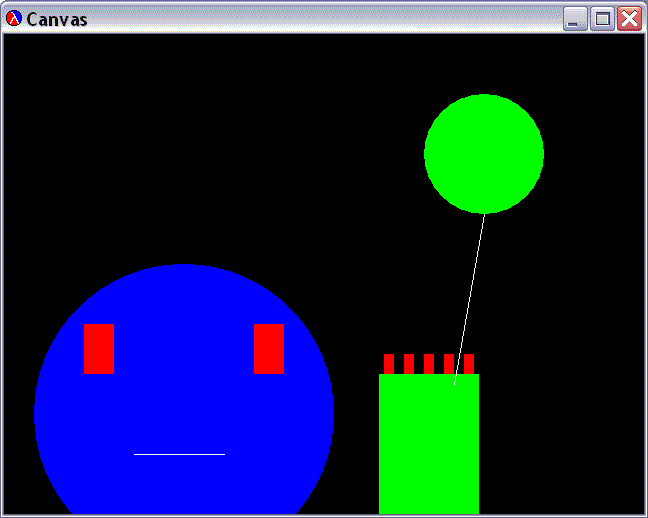Maximize the Canvas window
Image resolution: width=648 pixels, height=518 pixels.
tap(602, 19)
